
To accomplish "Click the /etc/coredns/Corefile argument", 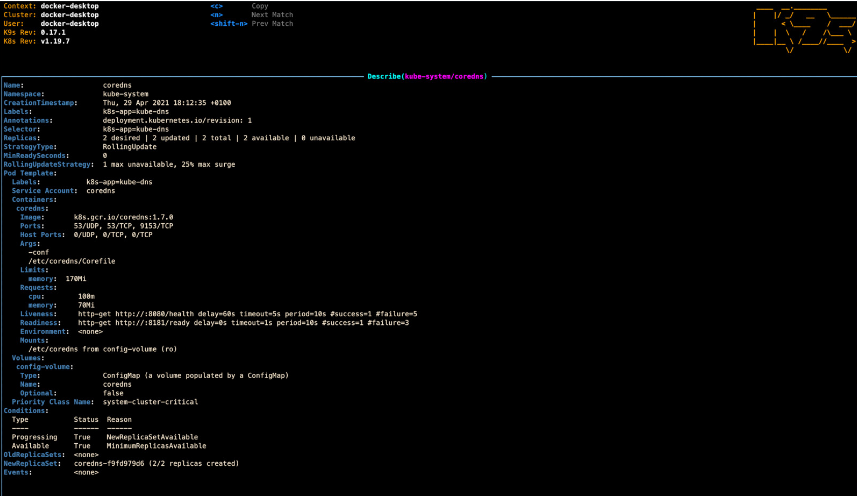I will [x=72, y=261].
